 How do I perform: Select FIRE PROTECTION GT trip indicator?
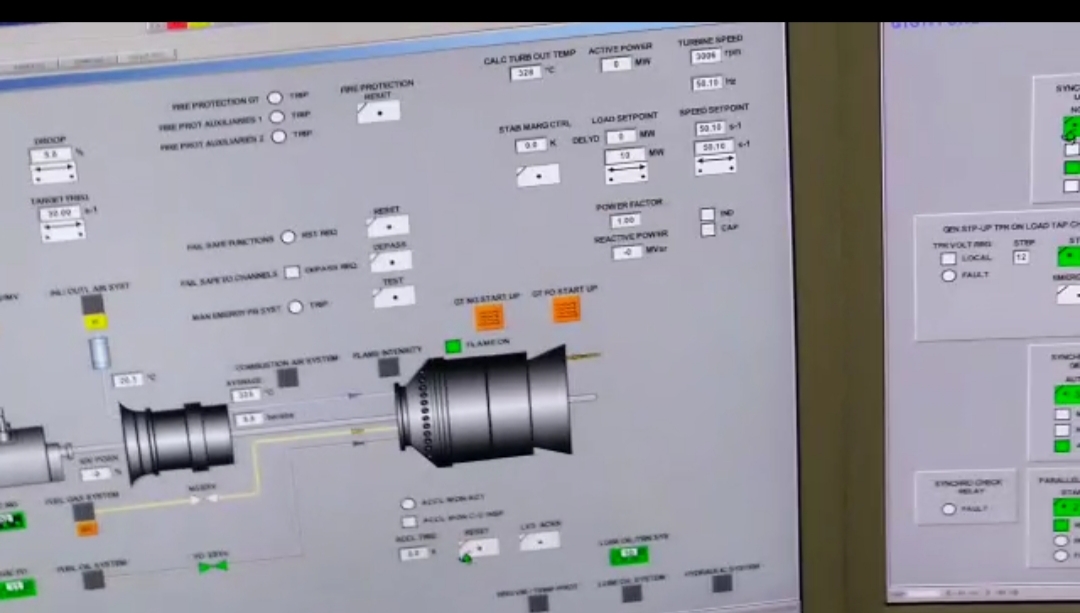coord(275,98)
